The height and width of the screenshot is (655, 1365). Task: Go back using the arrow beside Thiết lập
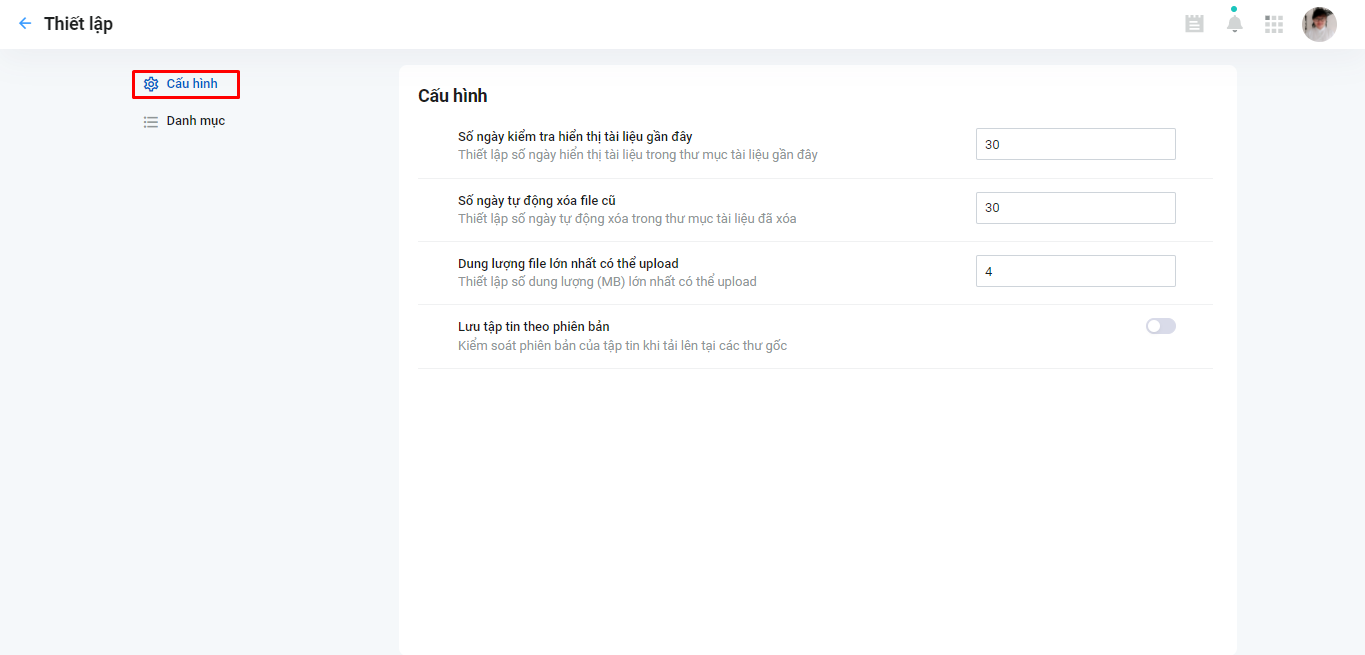tap(25, 23)
